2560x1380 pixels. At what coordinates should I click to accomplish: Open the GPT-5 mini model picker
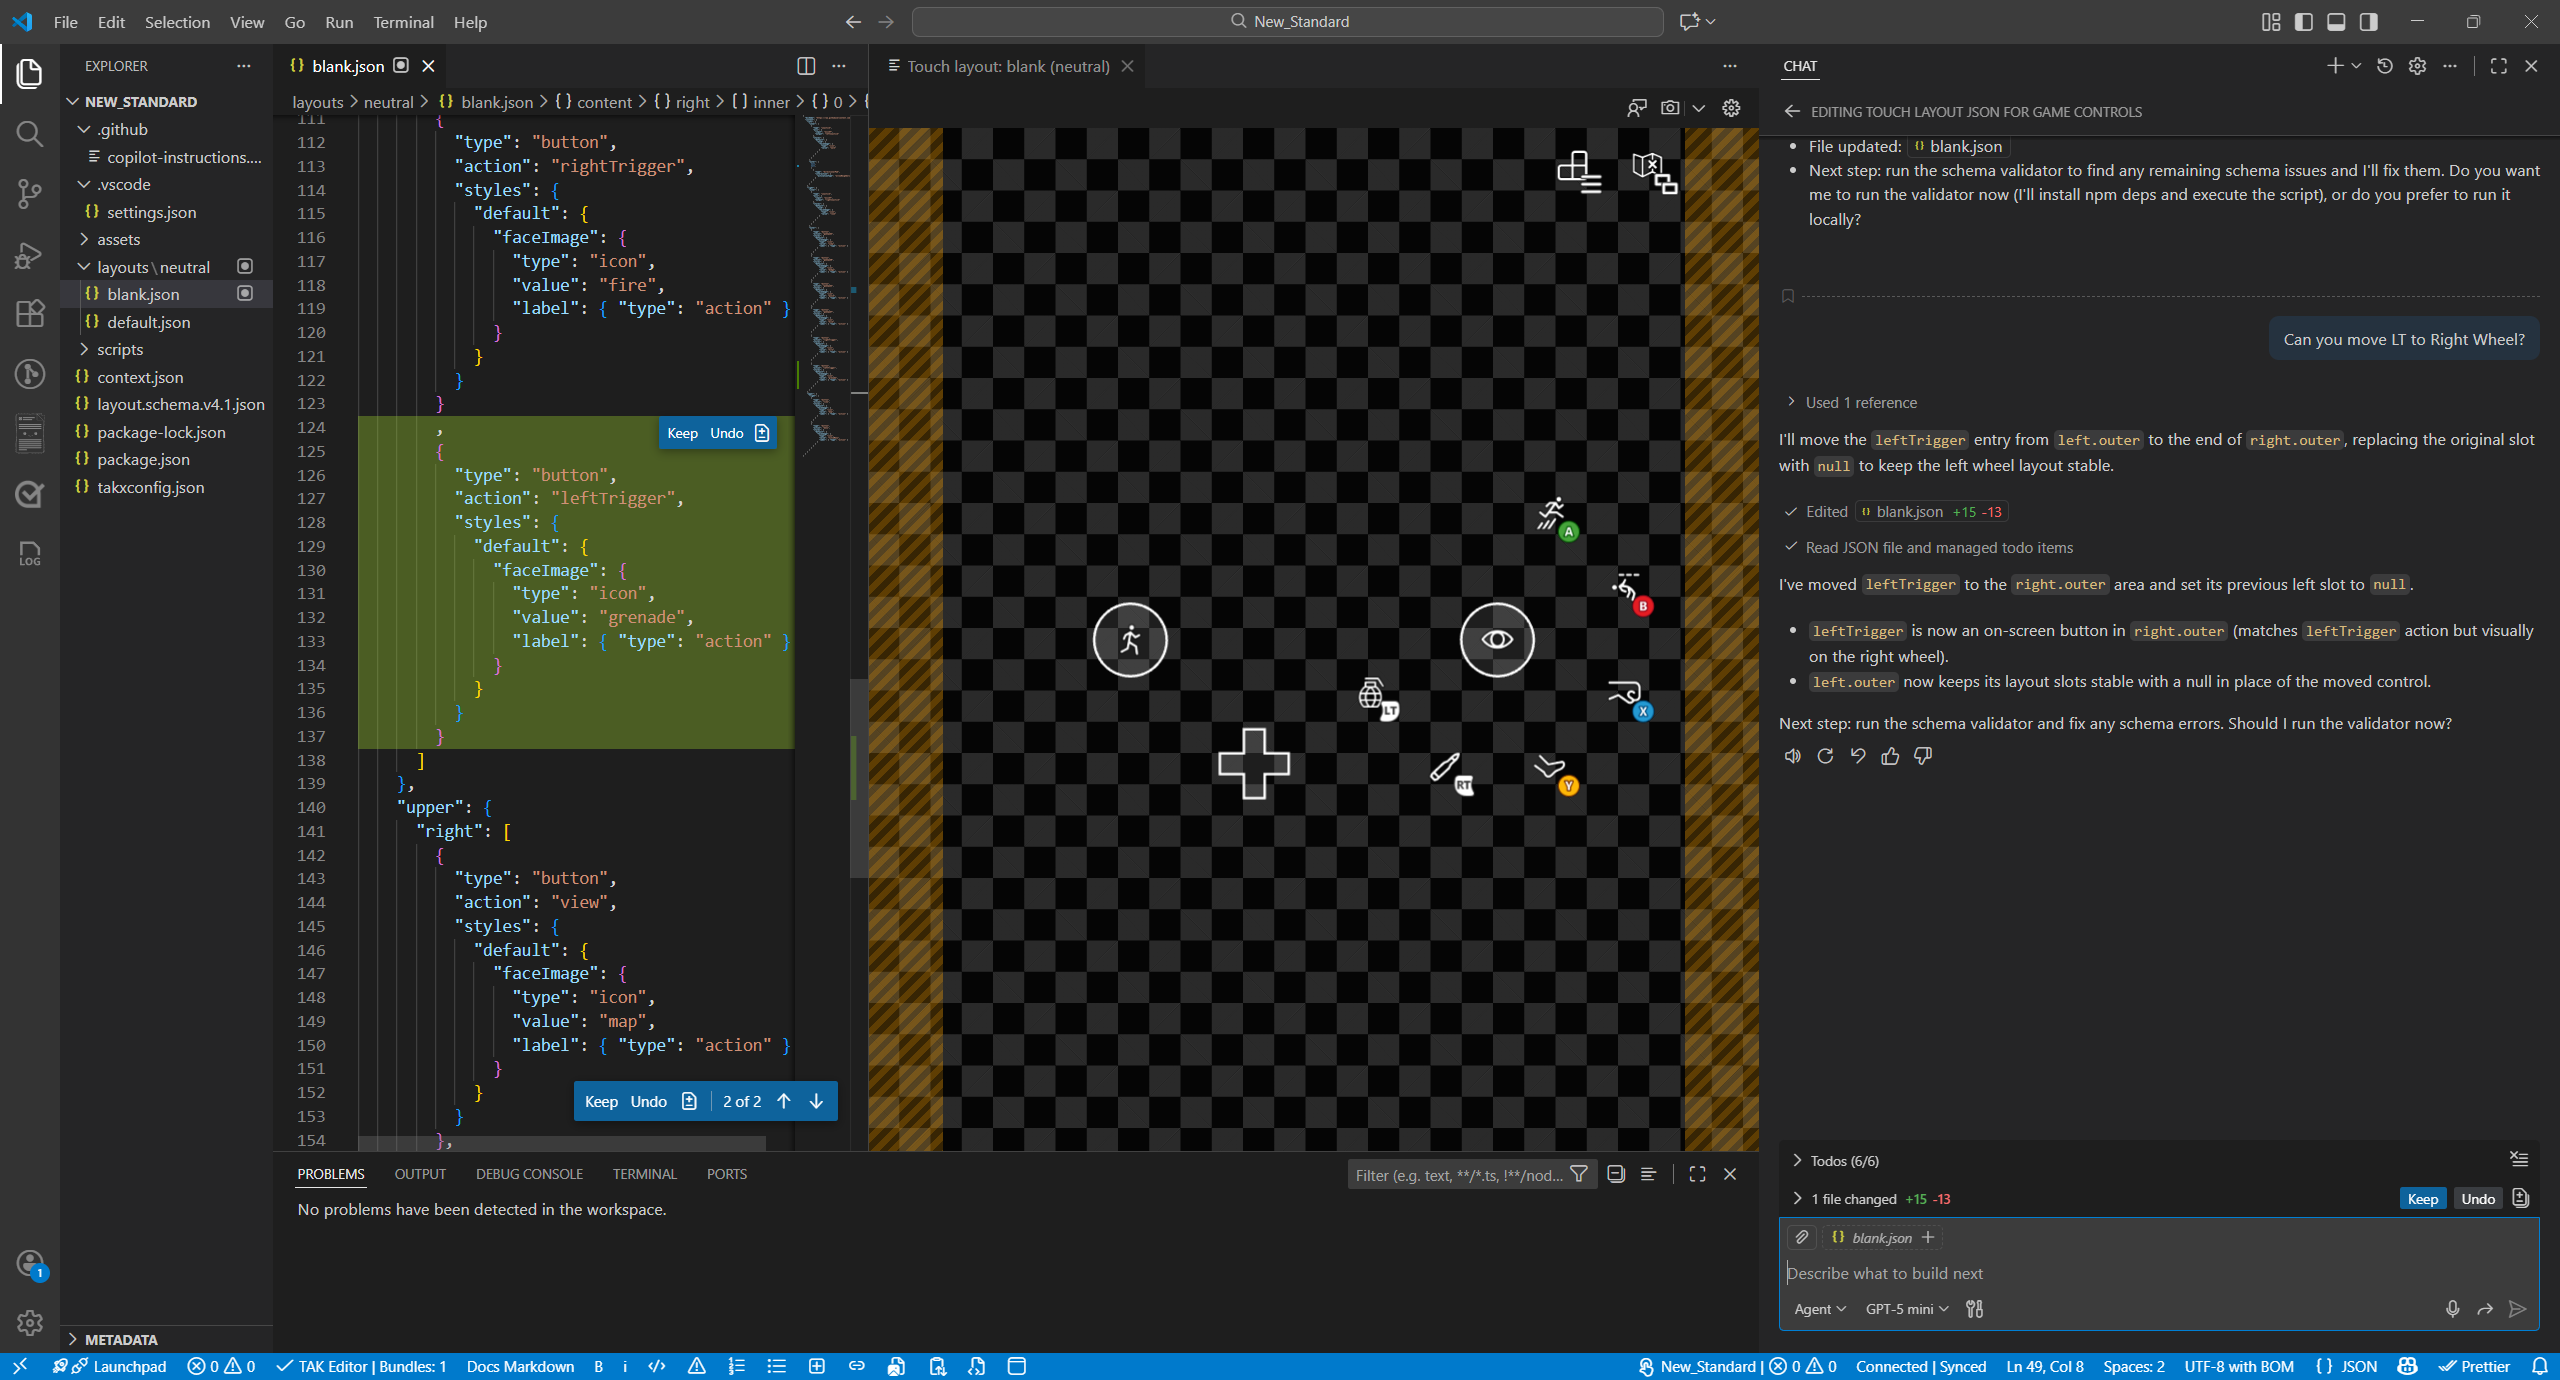(1906, 1309)
